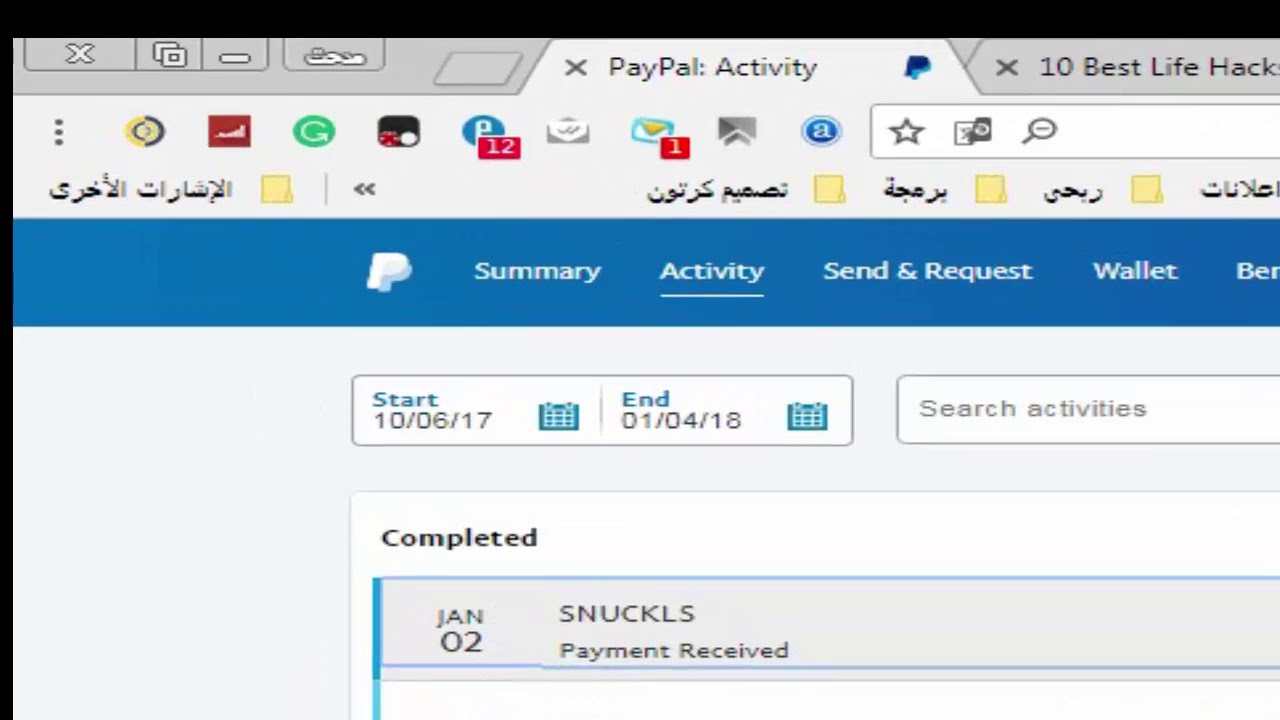Open the End date calendar picker

807,415
